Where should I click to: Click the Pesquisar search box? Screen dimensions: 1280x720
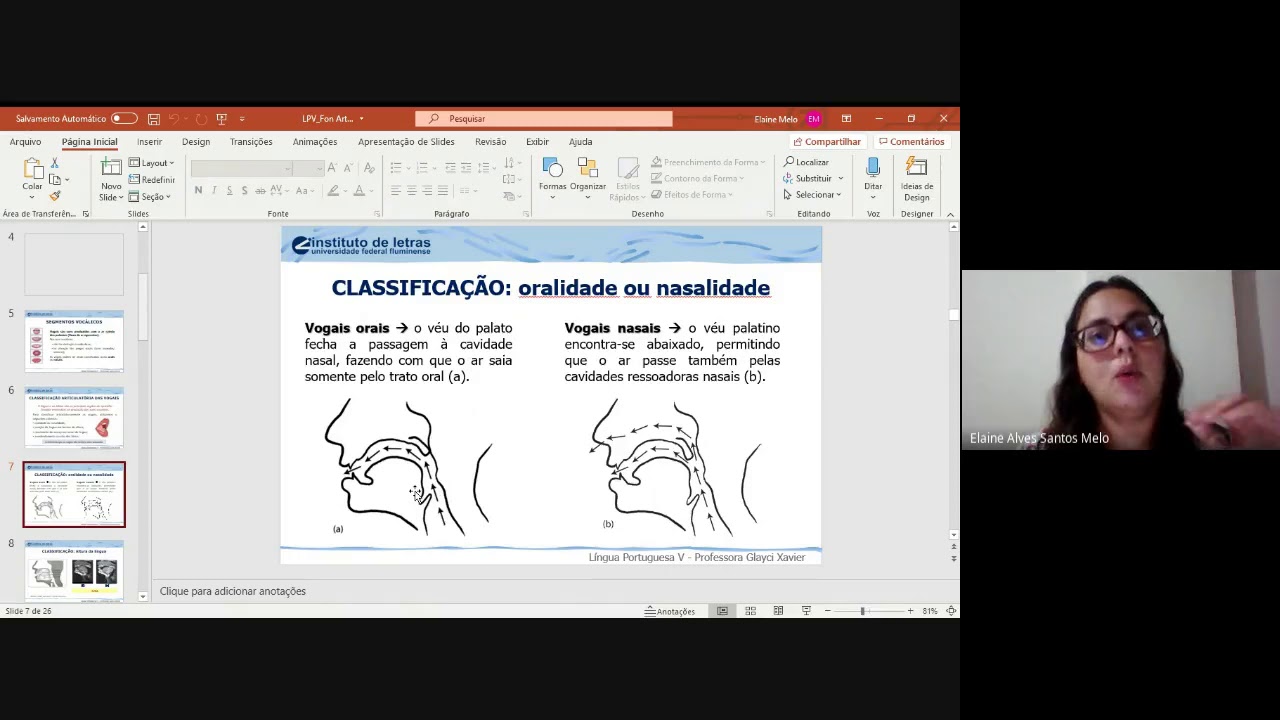(x=544, y=119)
